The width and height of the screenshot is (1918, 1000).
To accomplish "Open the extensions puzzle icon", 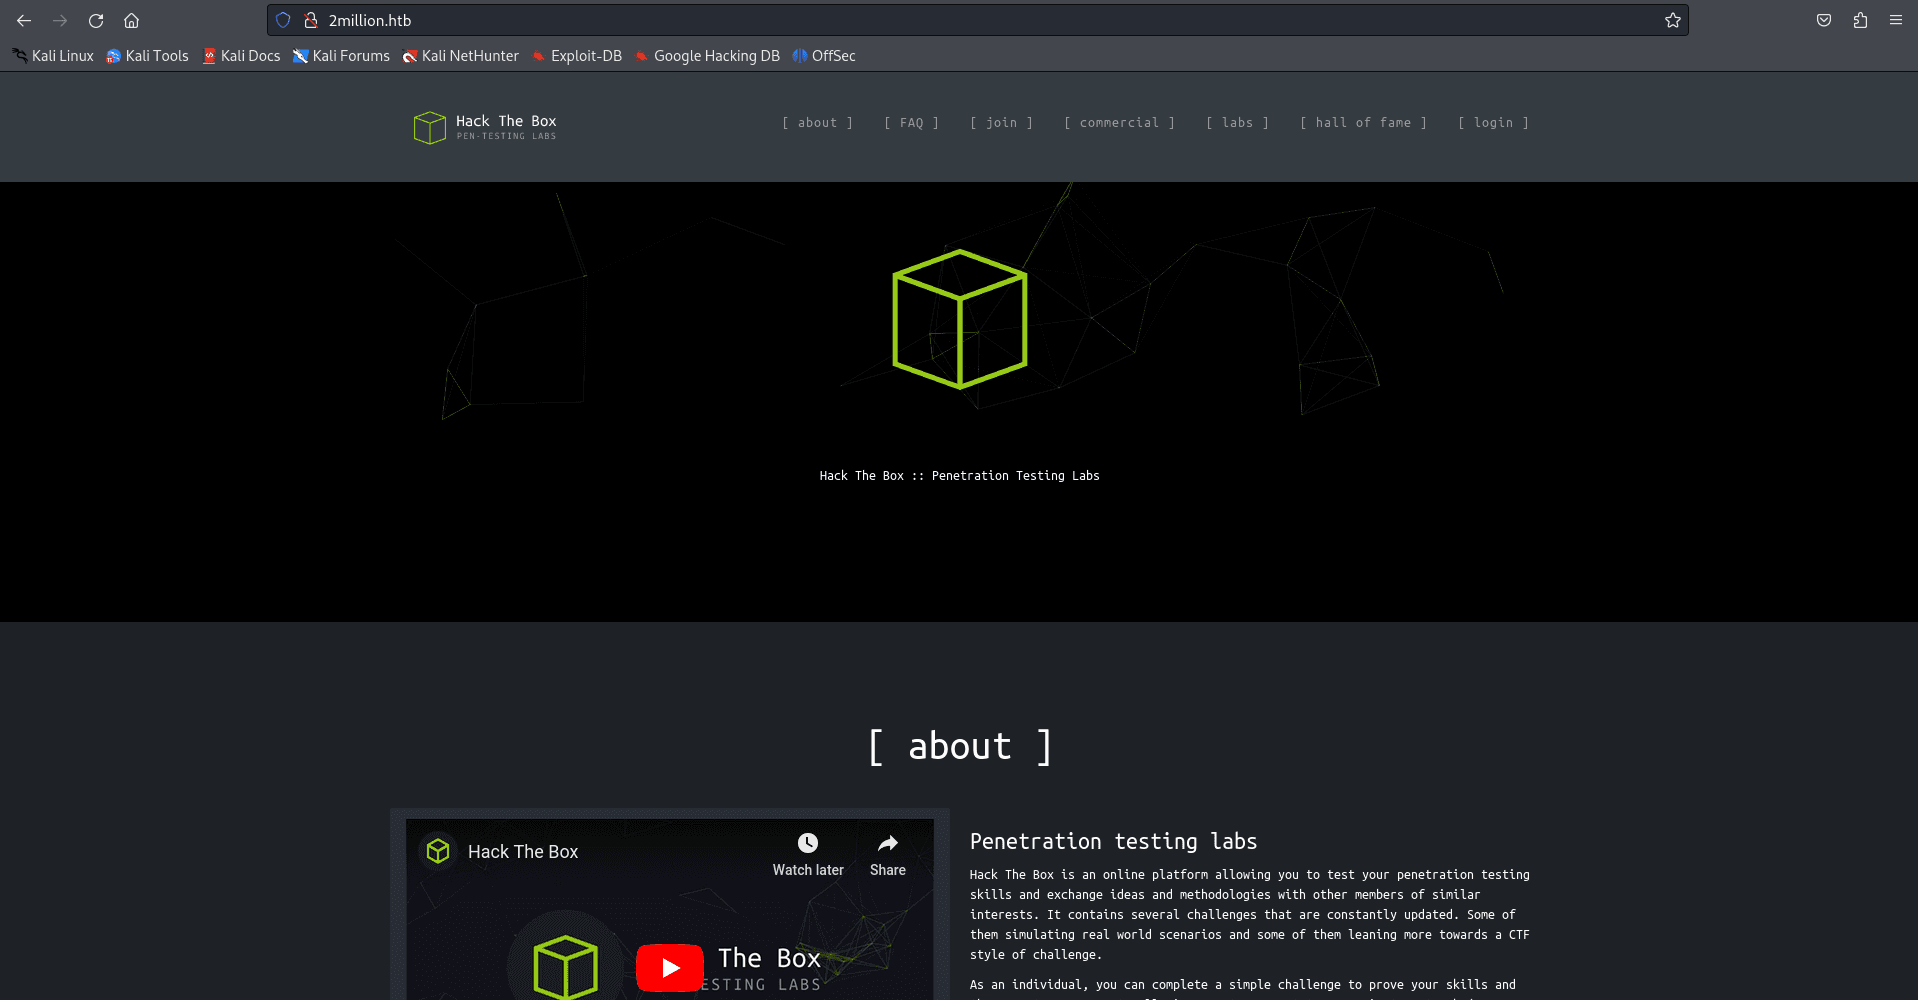I will point(1860,20).
